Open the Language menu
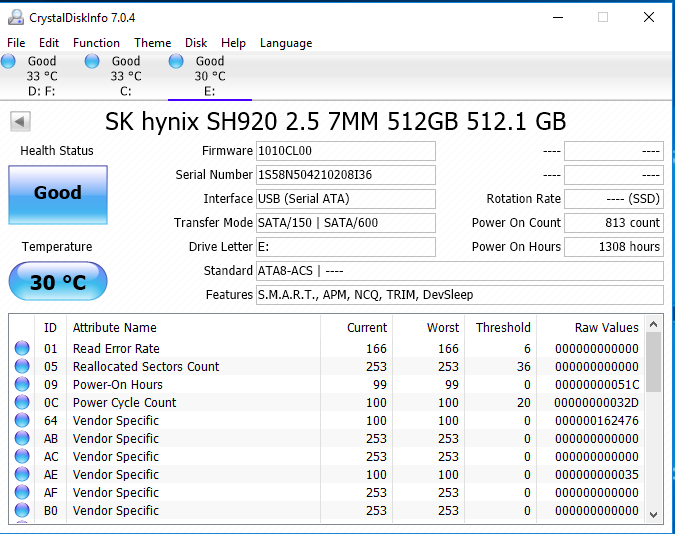The width and height of the screenshot is (675, 534). click(x=286, y=43)
